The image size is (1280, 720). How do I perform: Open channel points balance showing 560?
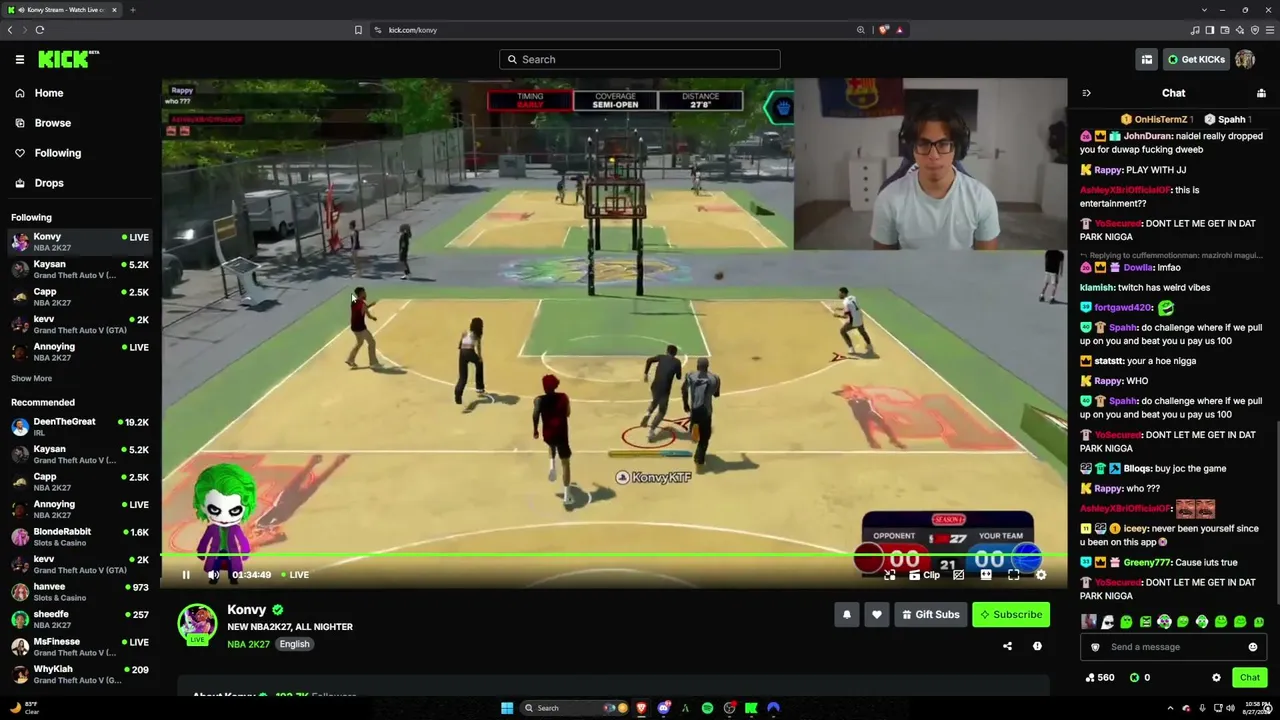[x=1099, y=678]
